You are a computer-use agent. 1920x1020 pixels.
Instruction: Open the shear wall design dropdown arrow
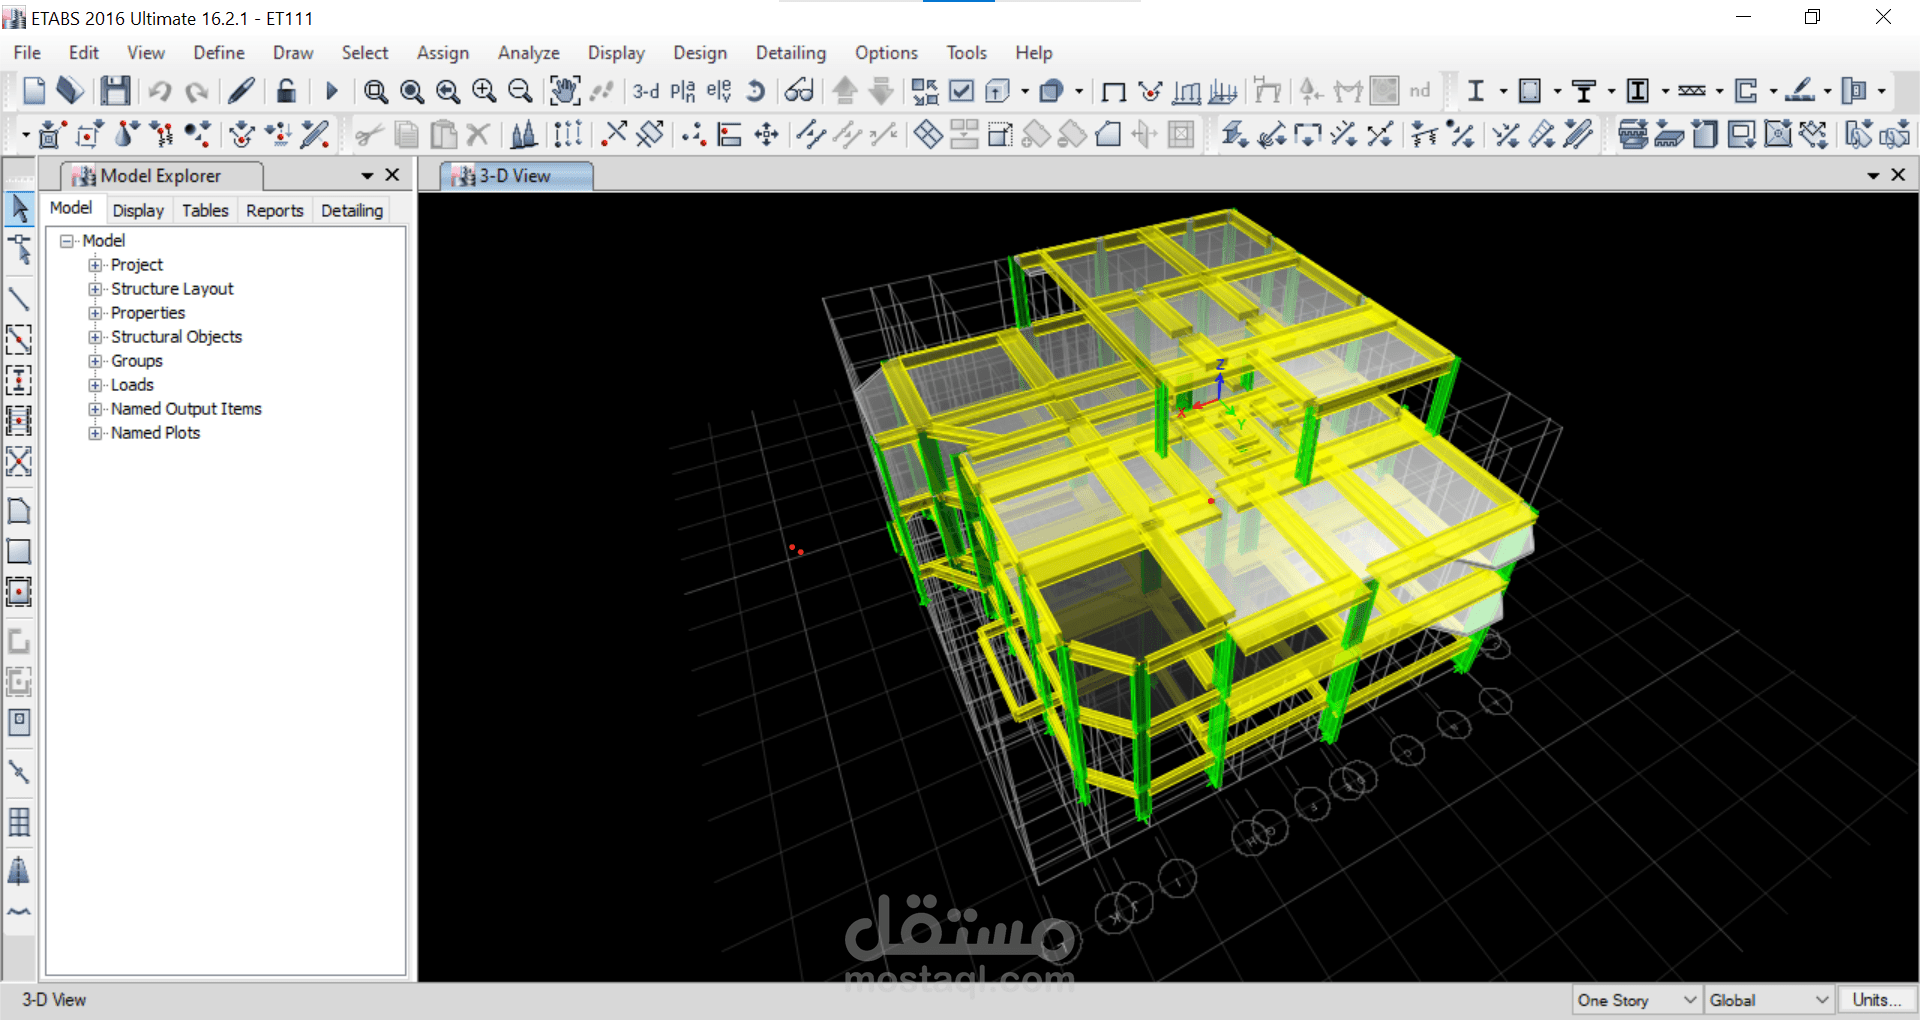click(1773, 91)
